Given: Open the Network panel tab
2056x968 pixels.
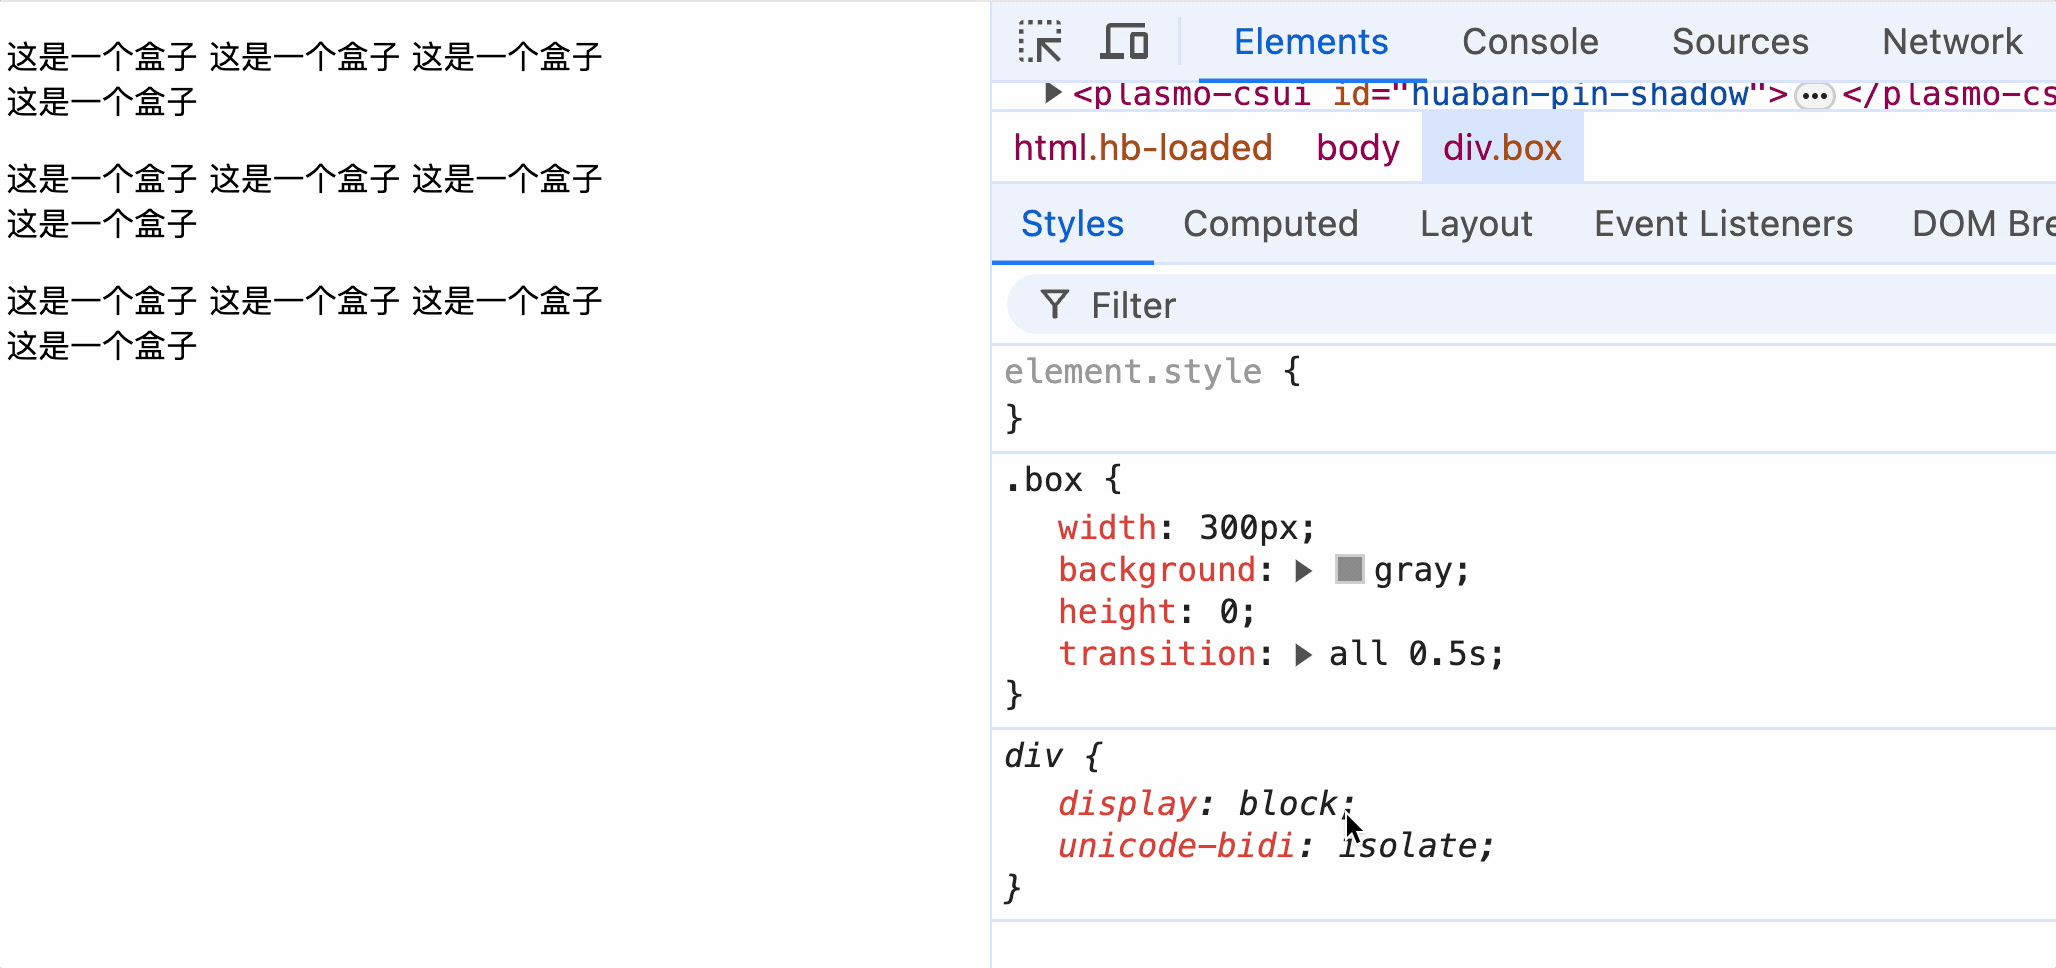Looking at the screenshot, I should pos(1952,42).
